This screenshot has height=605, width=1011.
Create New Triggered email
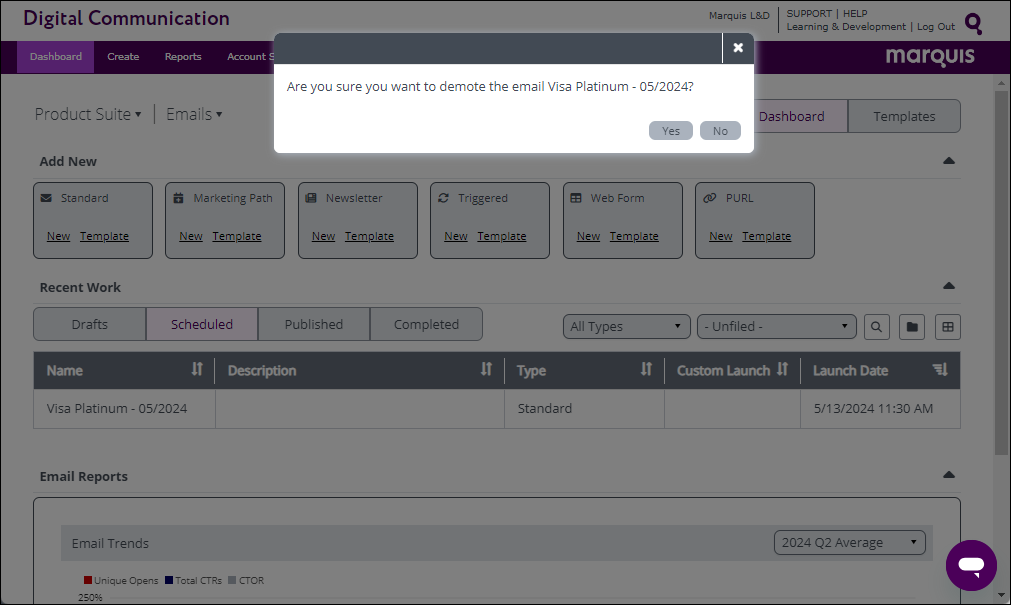(x=456, y=236)
